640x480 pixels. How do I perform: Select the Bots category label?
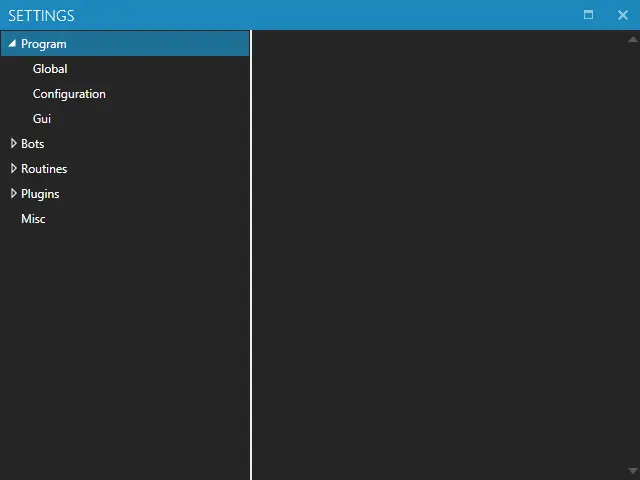pos(33,144)
